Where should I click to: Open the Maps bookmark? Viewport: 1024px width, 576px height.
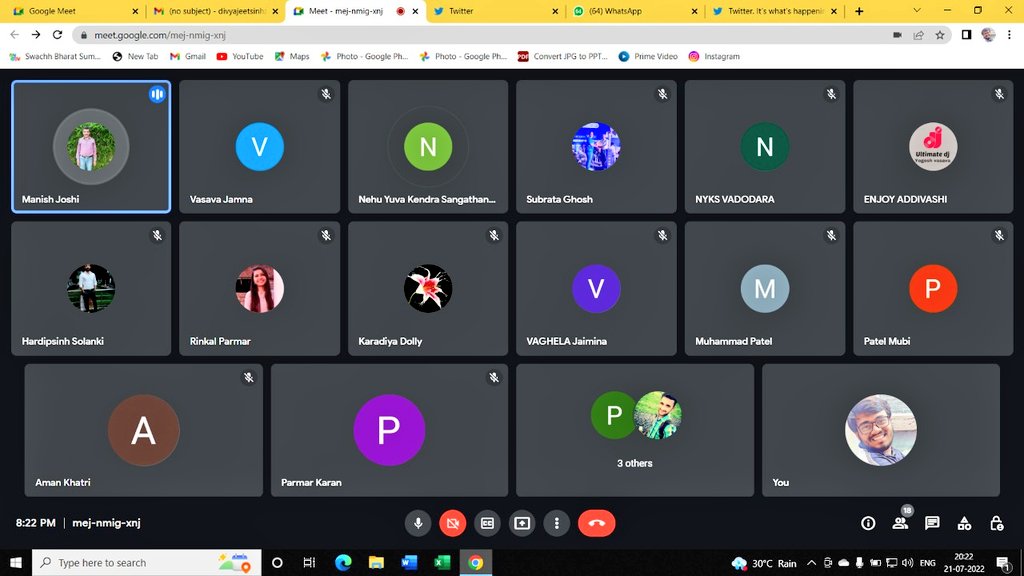click(x=292, y=56)
